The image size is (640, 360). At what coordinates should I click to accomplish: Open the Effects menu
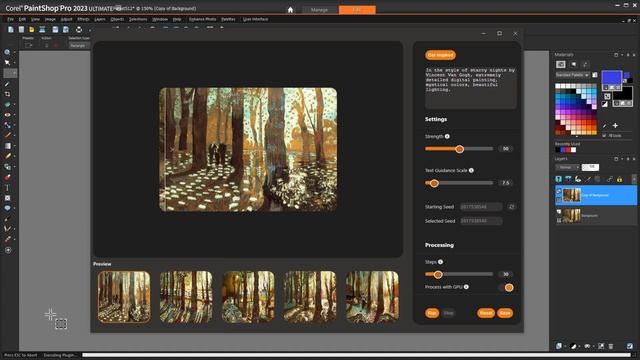point(83,19)
